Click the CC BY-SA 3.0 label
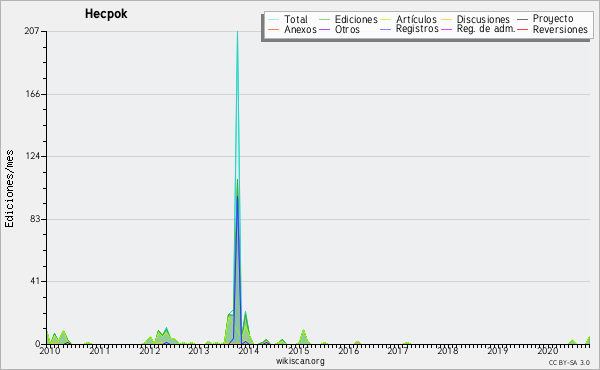The width and height of the screenshot is (600, 370). (x=569, y=362)
